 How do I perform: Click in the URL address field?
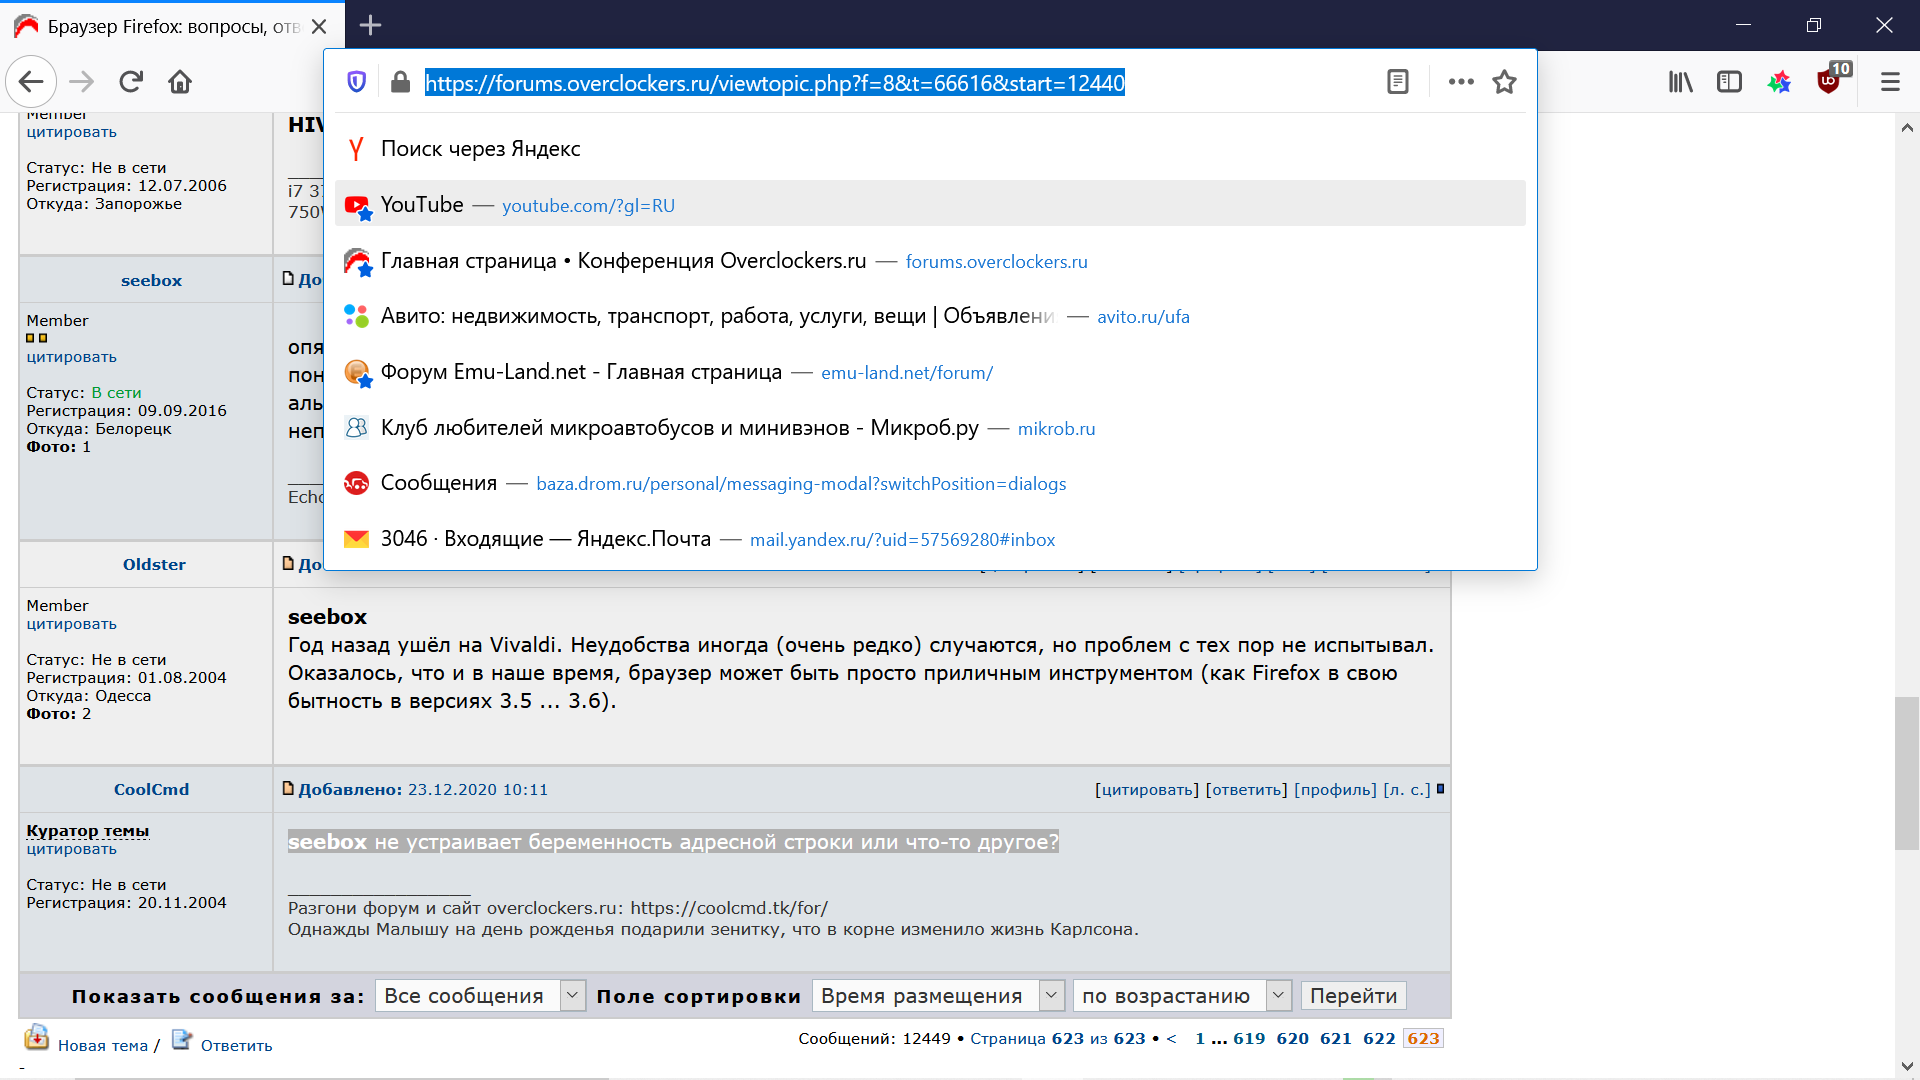coord(775,83)
